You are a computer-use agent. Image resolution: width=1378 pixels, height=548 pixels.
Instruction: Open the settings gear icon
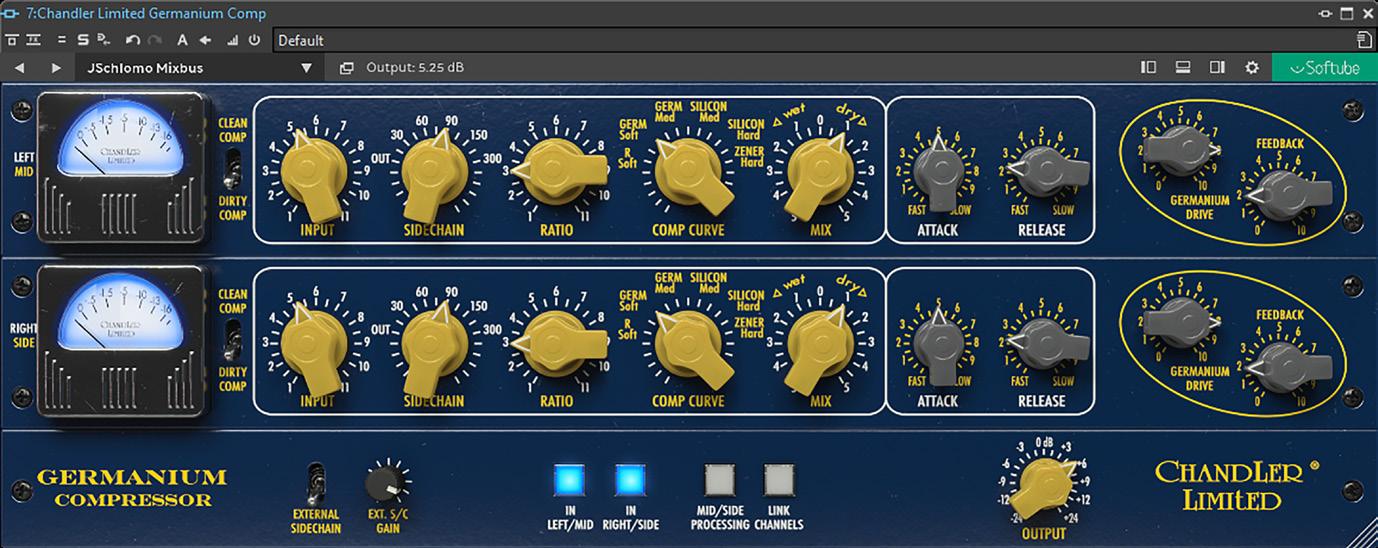[x=1252, y=67]
